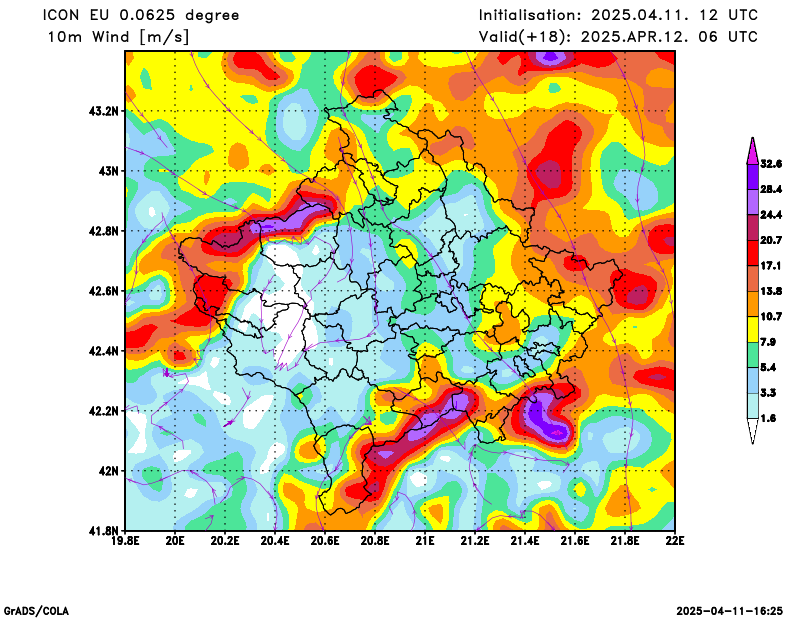Click the GrADS/COLA credit label
Image resolution: width=800 pixels, height=618 pixels.
[36, 611]
